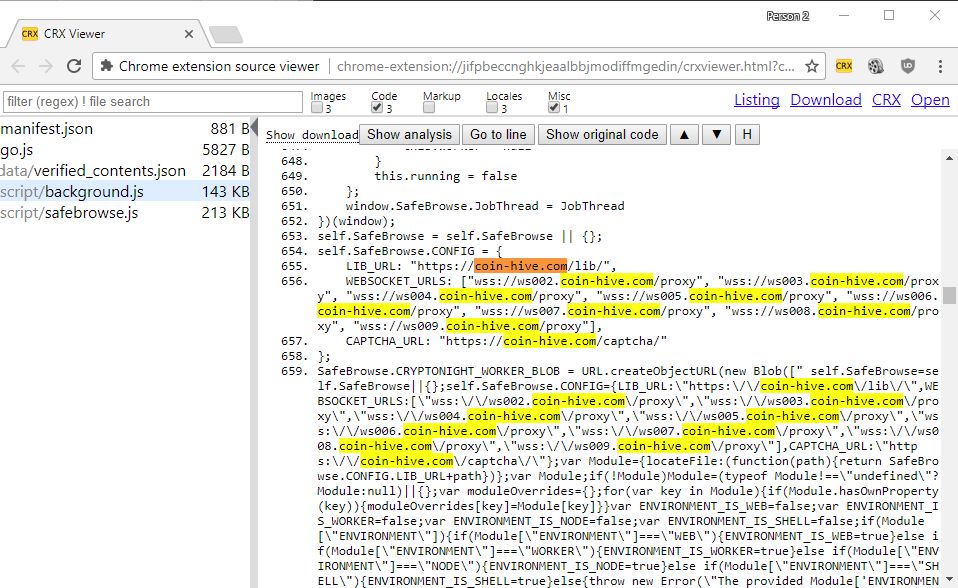This screenshot has width=958, height=588.
Task: Reload the page
Action: click(x=76, y=64)
